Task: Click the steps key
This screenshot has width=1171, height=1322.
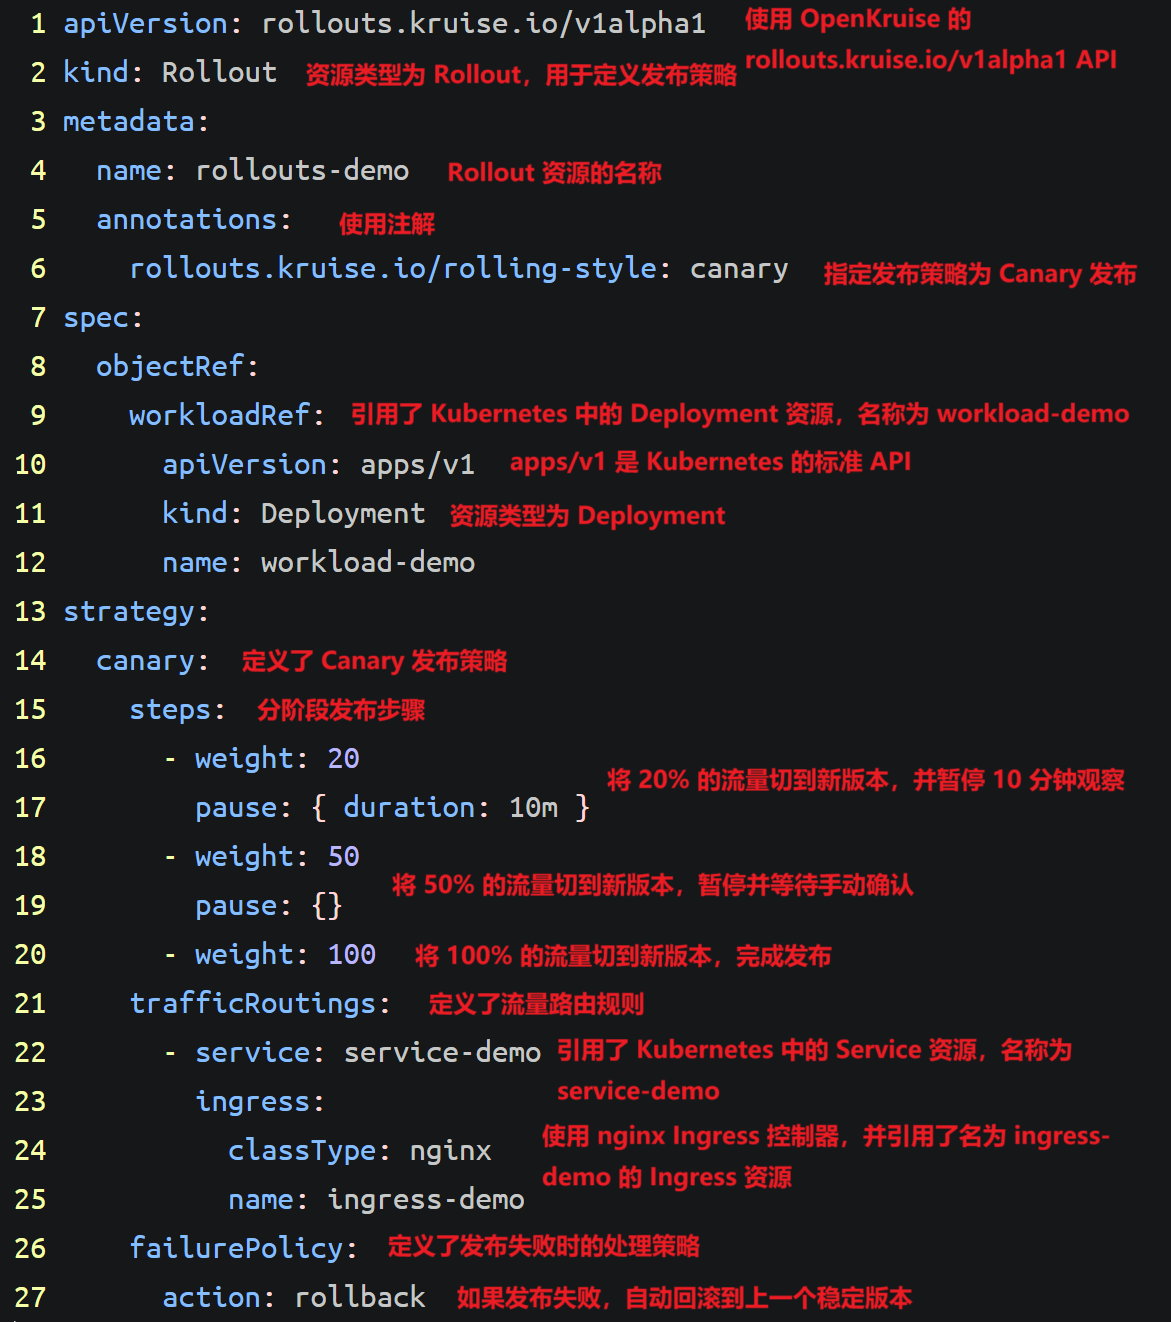Action: 170,709
